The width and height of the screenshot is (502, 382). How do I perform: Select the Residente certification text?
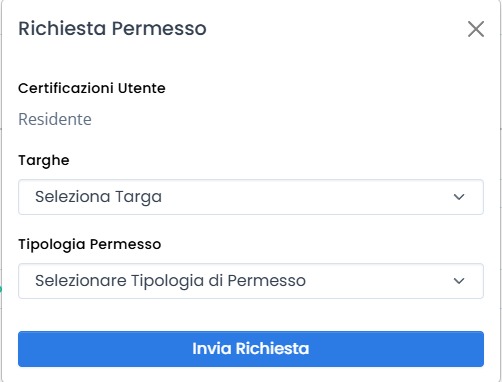[x=55, y=119]
